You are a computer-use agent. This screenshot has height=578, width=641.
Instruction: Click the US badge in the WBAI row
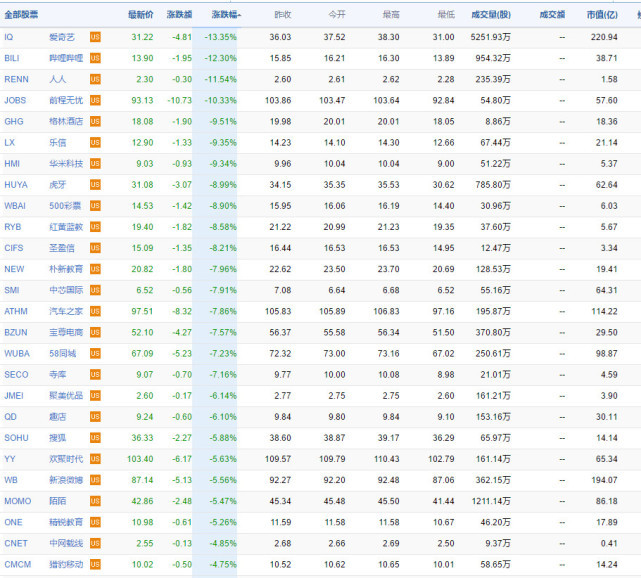point(95,206)
